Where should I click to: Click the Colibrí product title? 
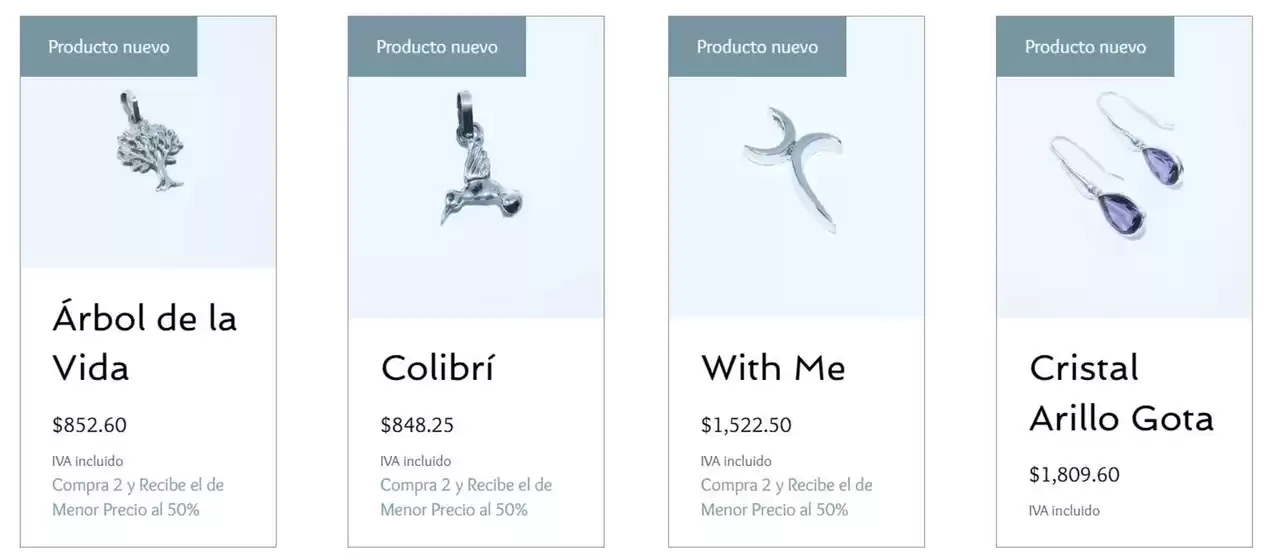437,368
